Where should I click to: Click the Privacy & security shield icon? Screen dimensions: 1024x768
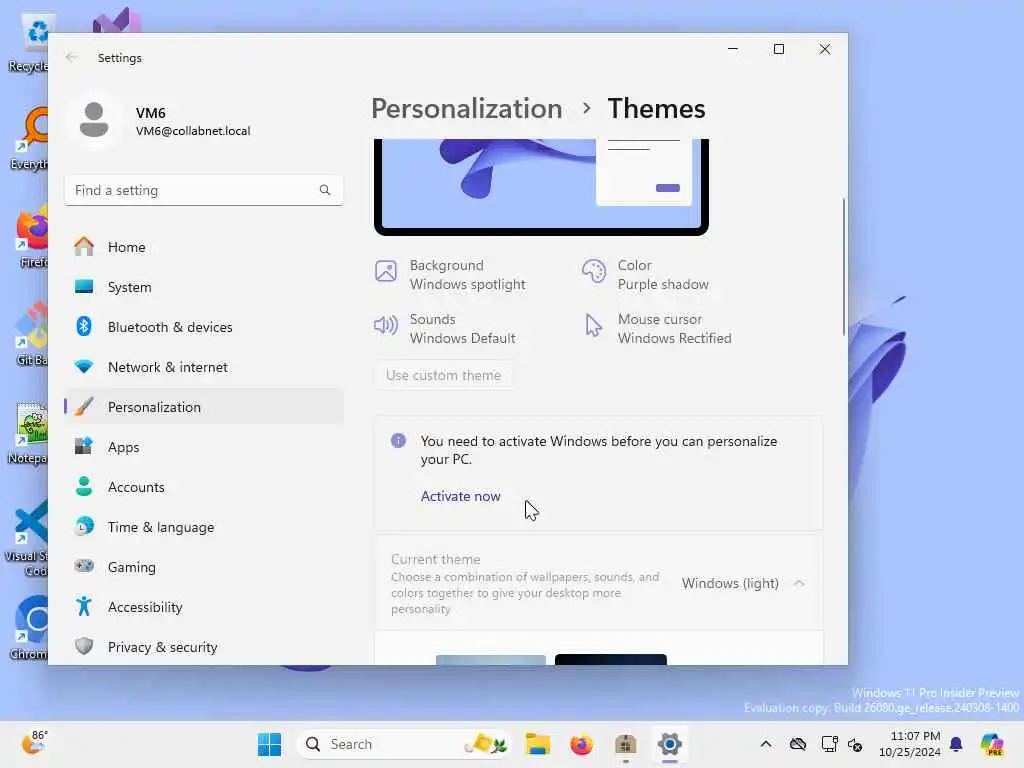[x=84, y=647]
